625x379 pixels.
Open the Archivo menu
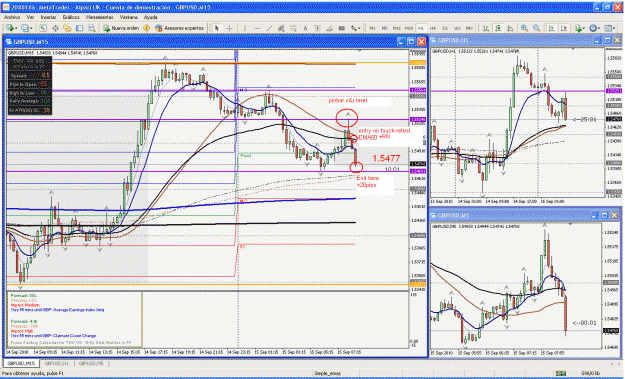(x=12, y=18)
